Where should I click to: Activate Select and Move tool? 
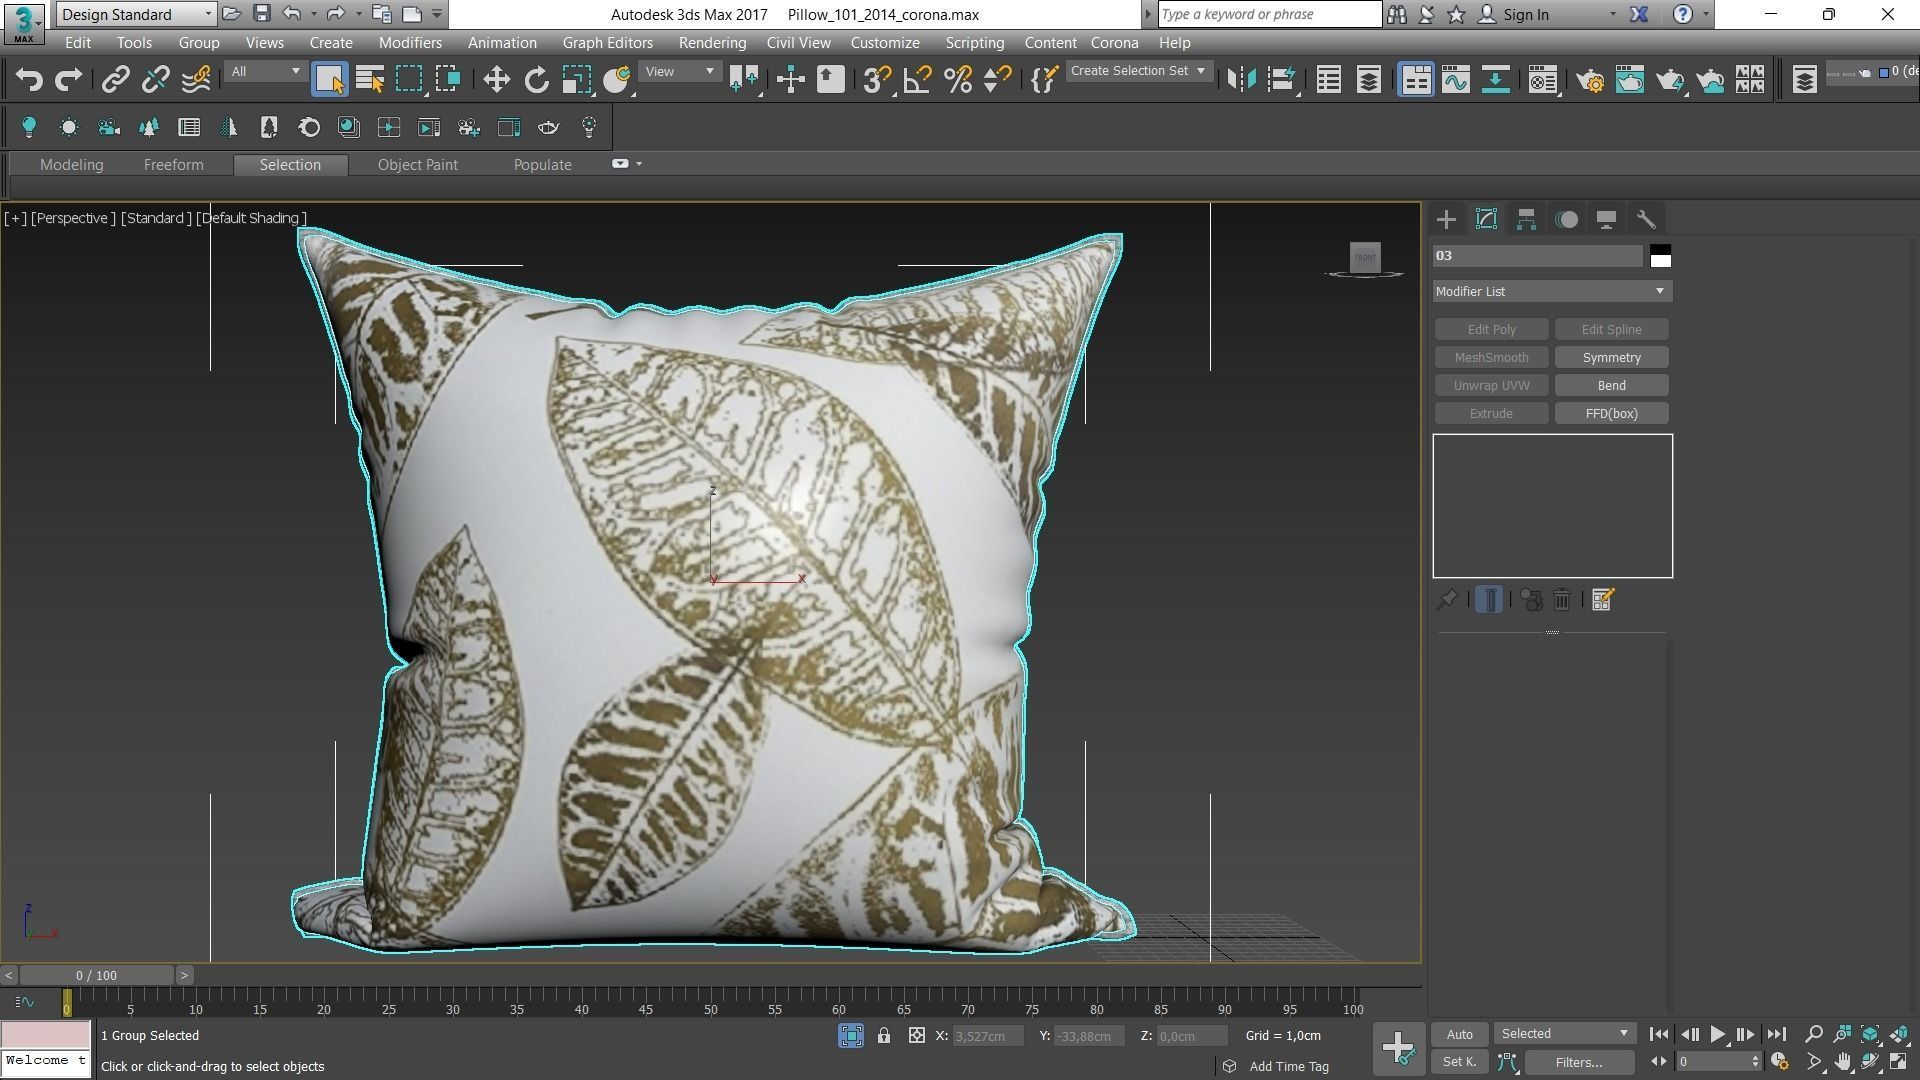pos(496,80)
